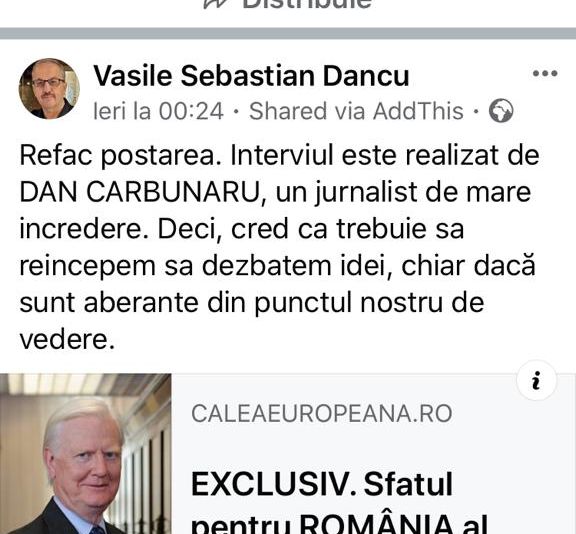576x534 pixels.
Task: Open the Vasile Sebastian Dancu profile name
Action: [x=251, y=76]
